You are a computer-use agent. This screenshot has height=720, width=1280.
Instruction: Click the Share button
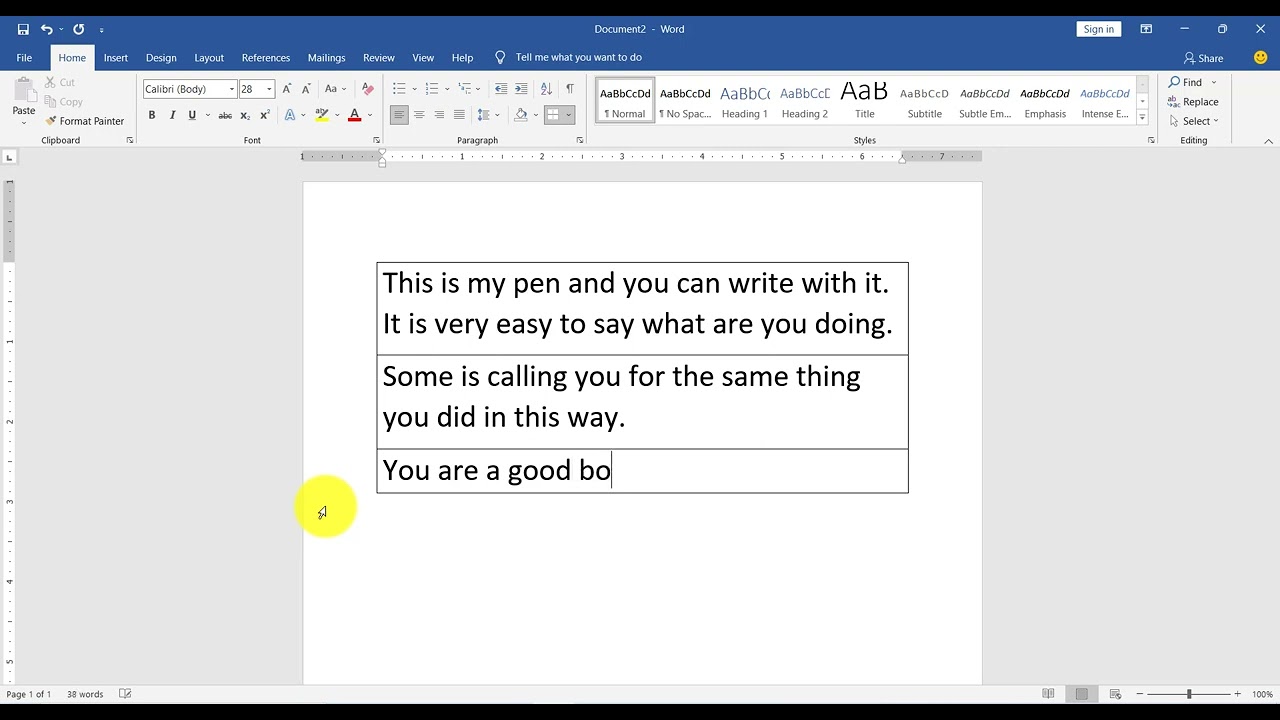[x=1203, y=58]
